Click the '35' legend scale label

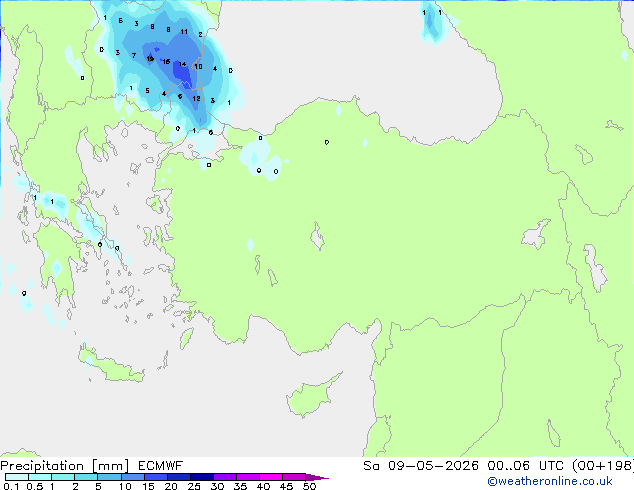pyautogui.click(x=240, y=486)
